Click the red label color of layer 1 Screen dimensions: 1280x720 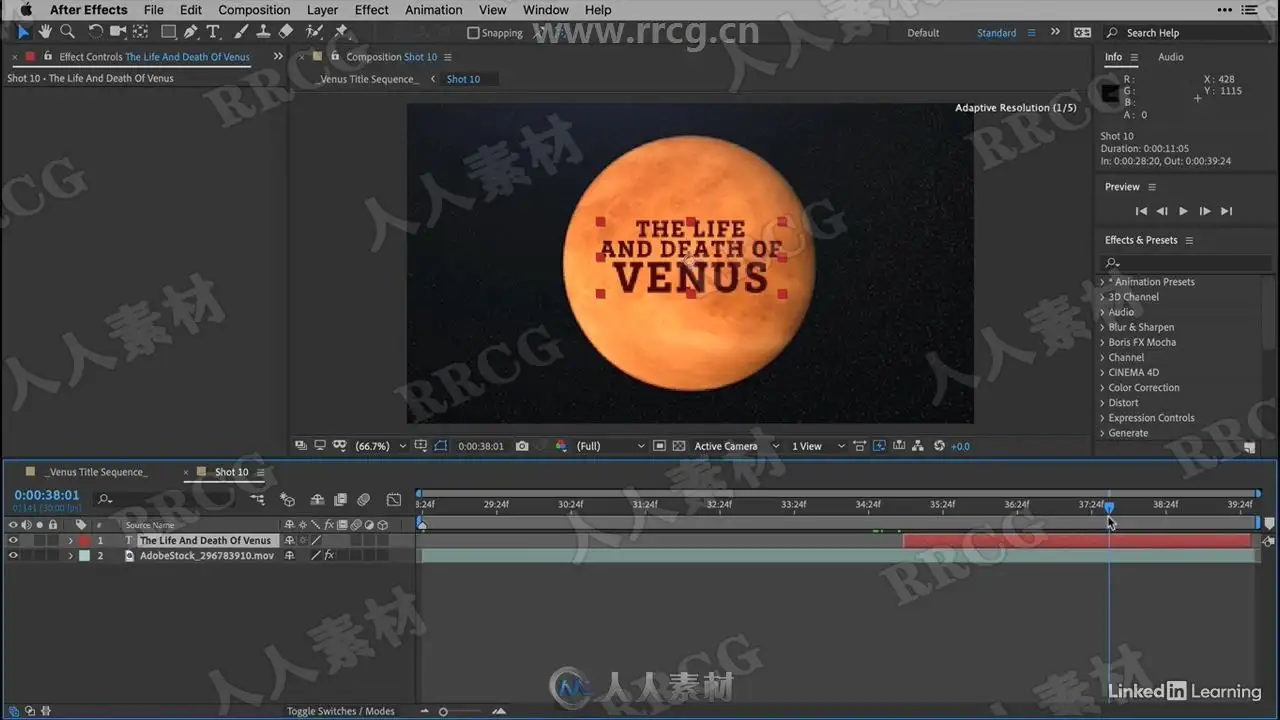click(x=85, y=541)
